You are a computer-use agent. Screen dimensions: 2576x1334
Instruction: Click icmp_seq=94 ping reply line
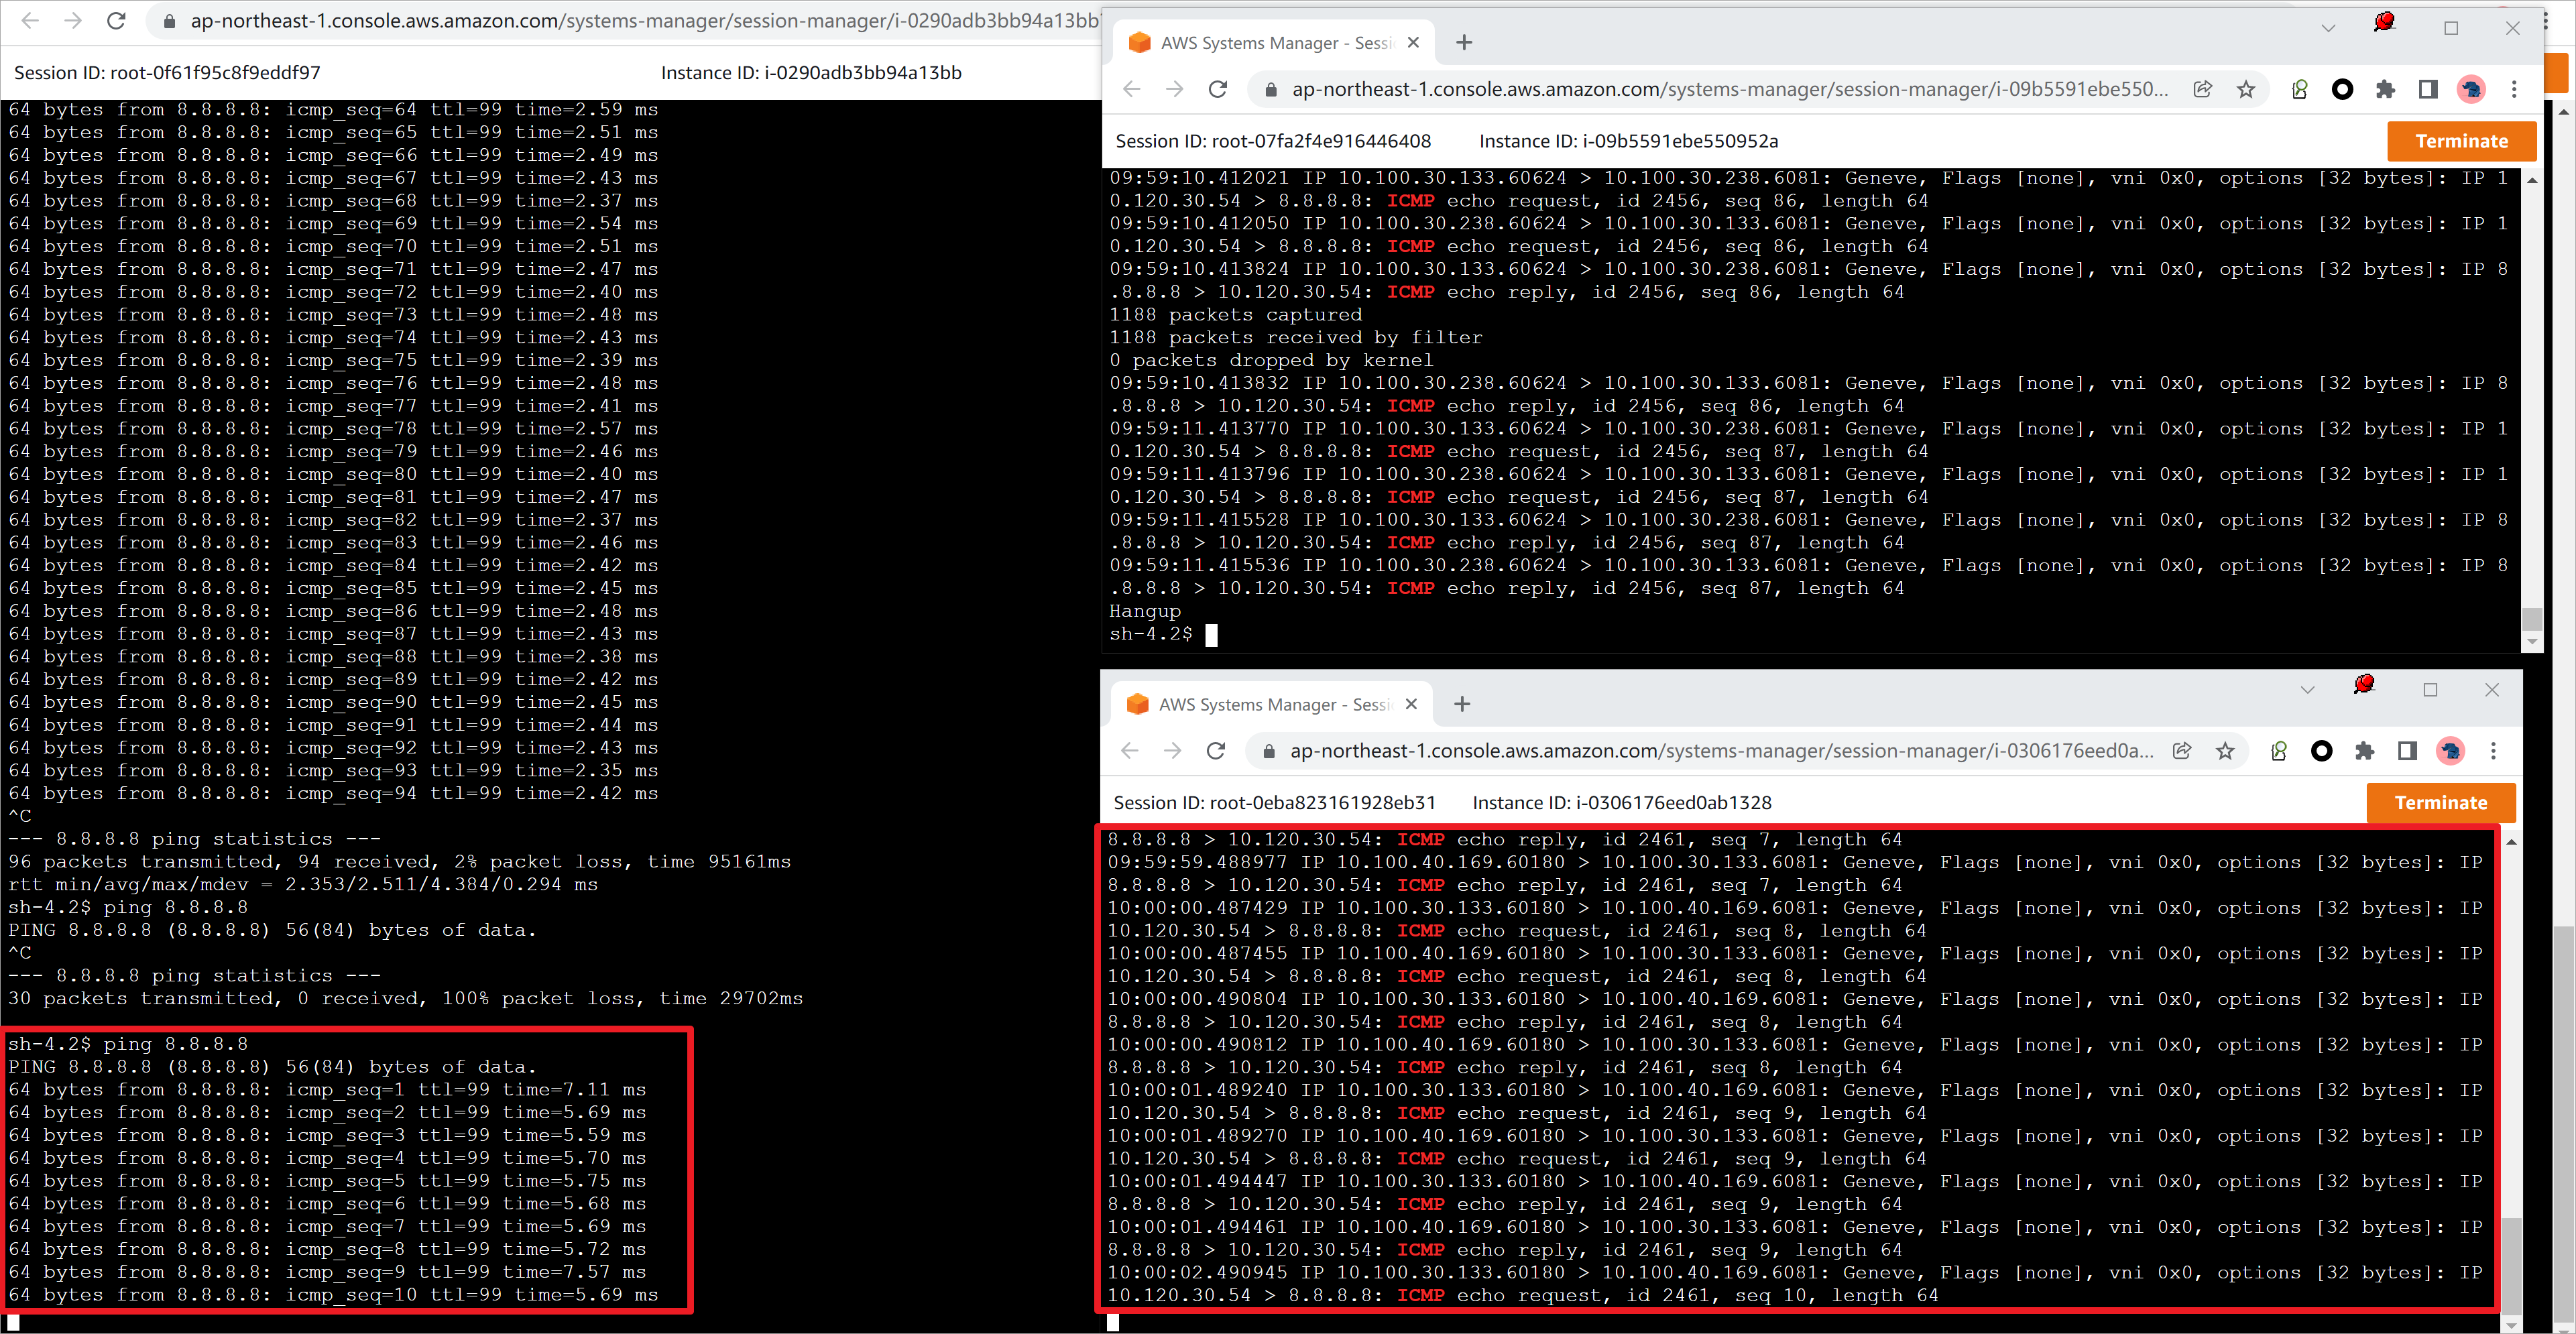333,793
